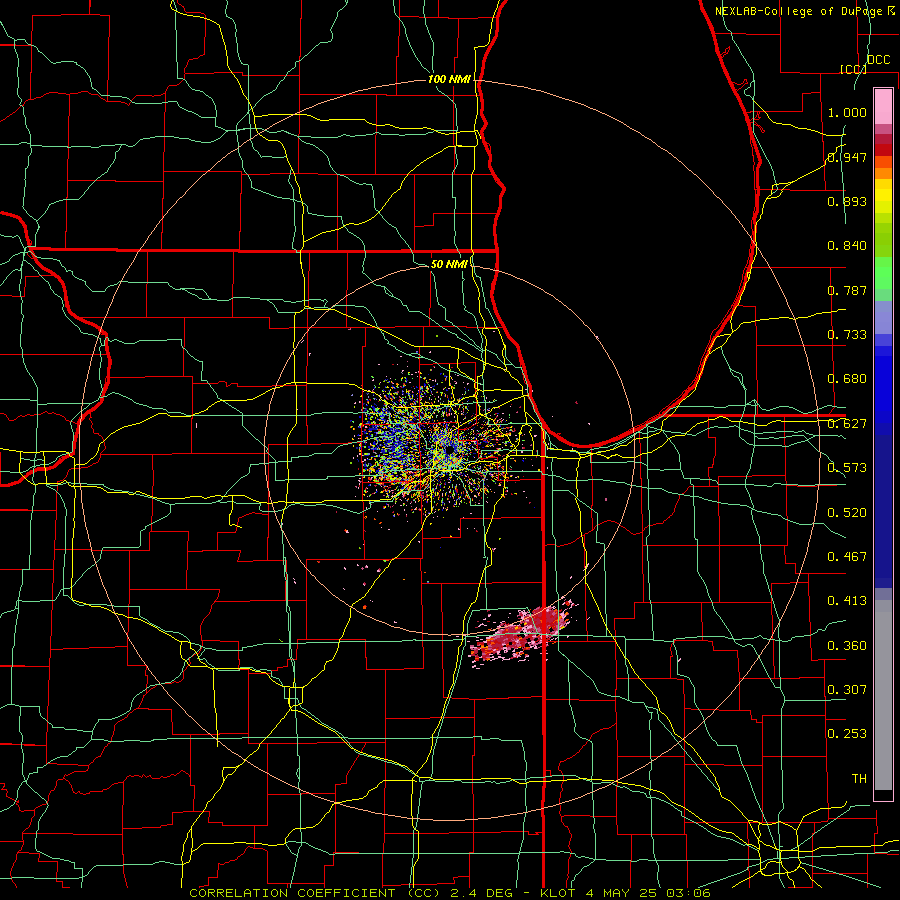Pick the pink color band near 1.000

883,107
